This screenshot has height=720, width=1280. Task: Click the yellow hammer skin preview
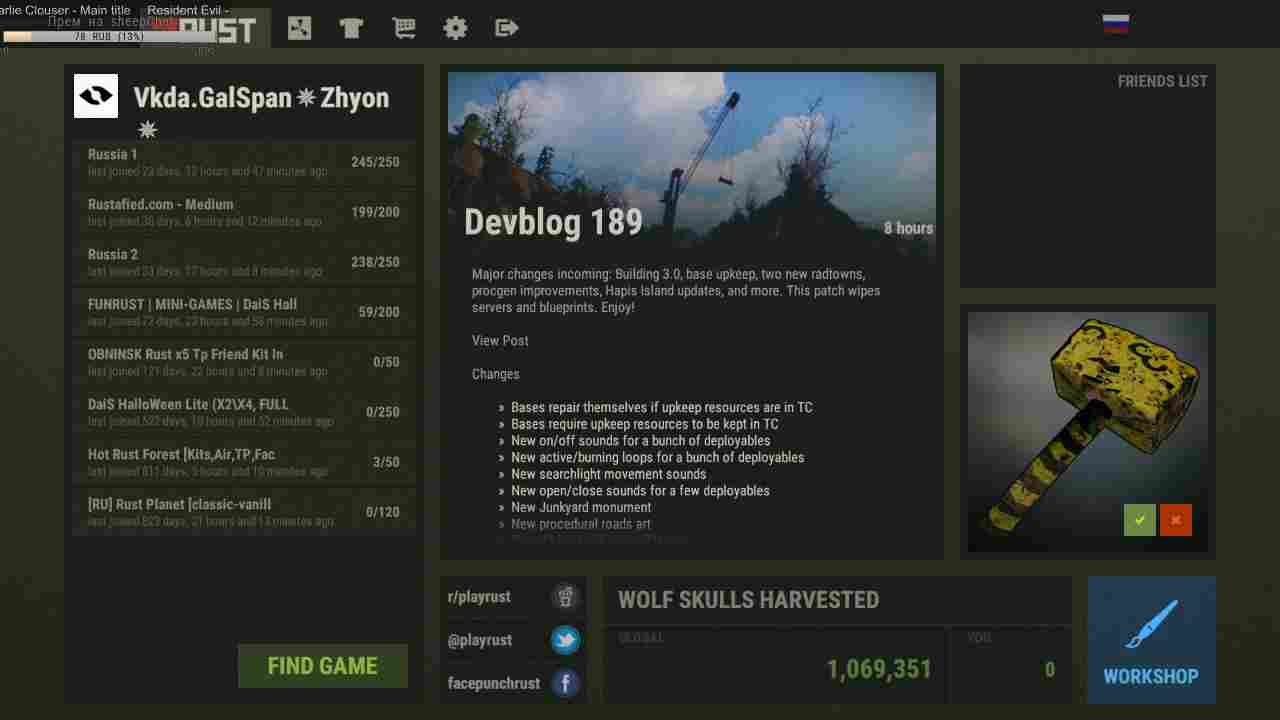point(1088,432)
